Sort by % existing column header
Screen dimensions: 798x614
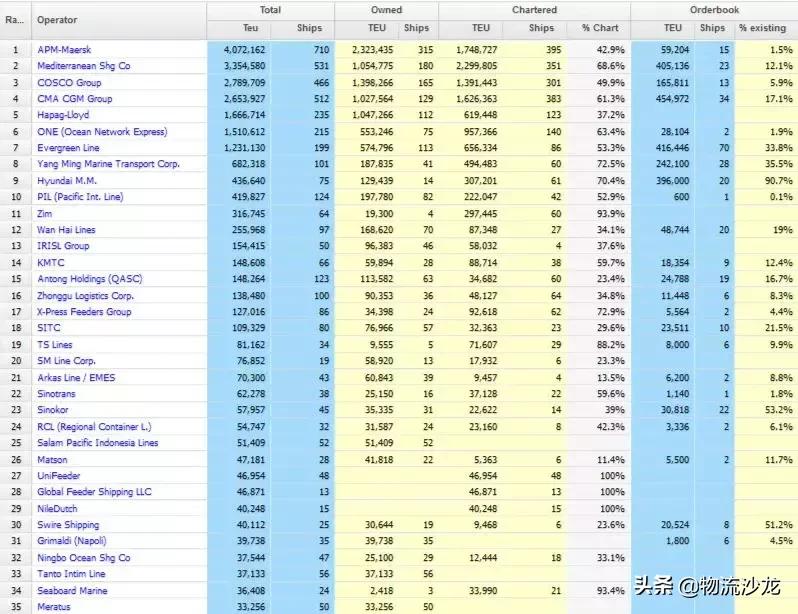point(766,29)
